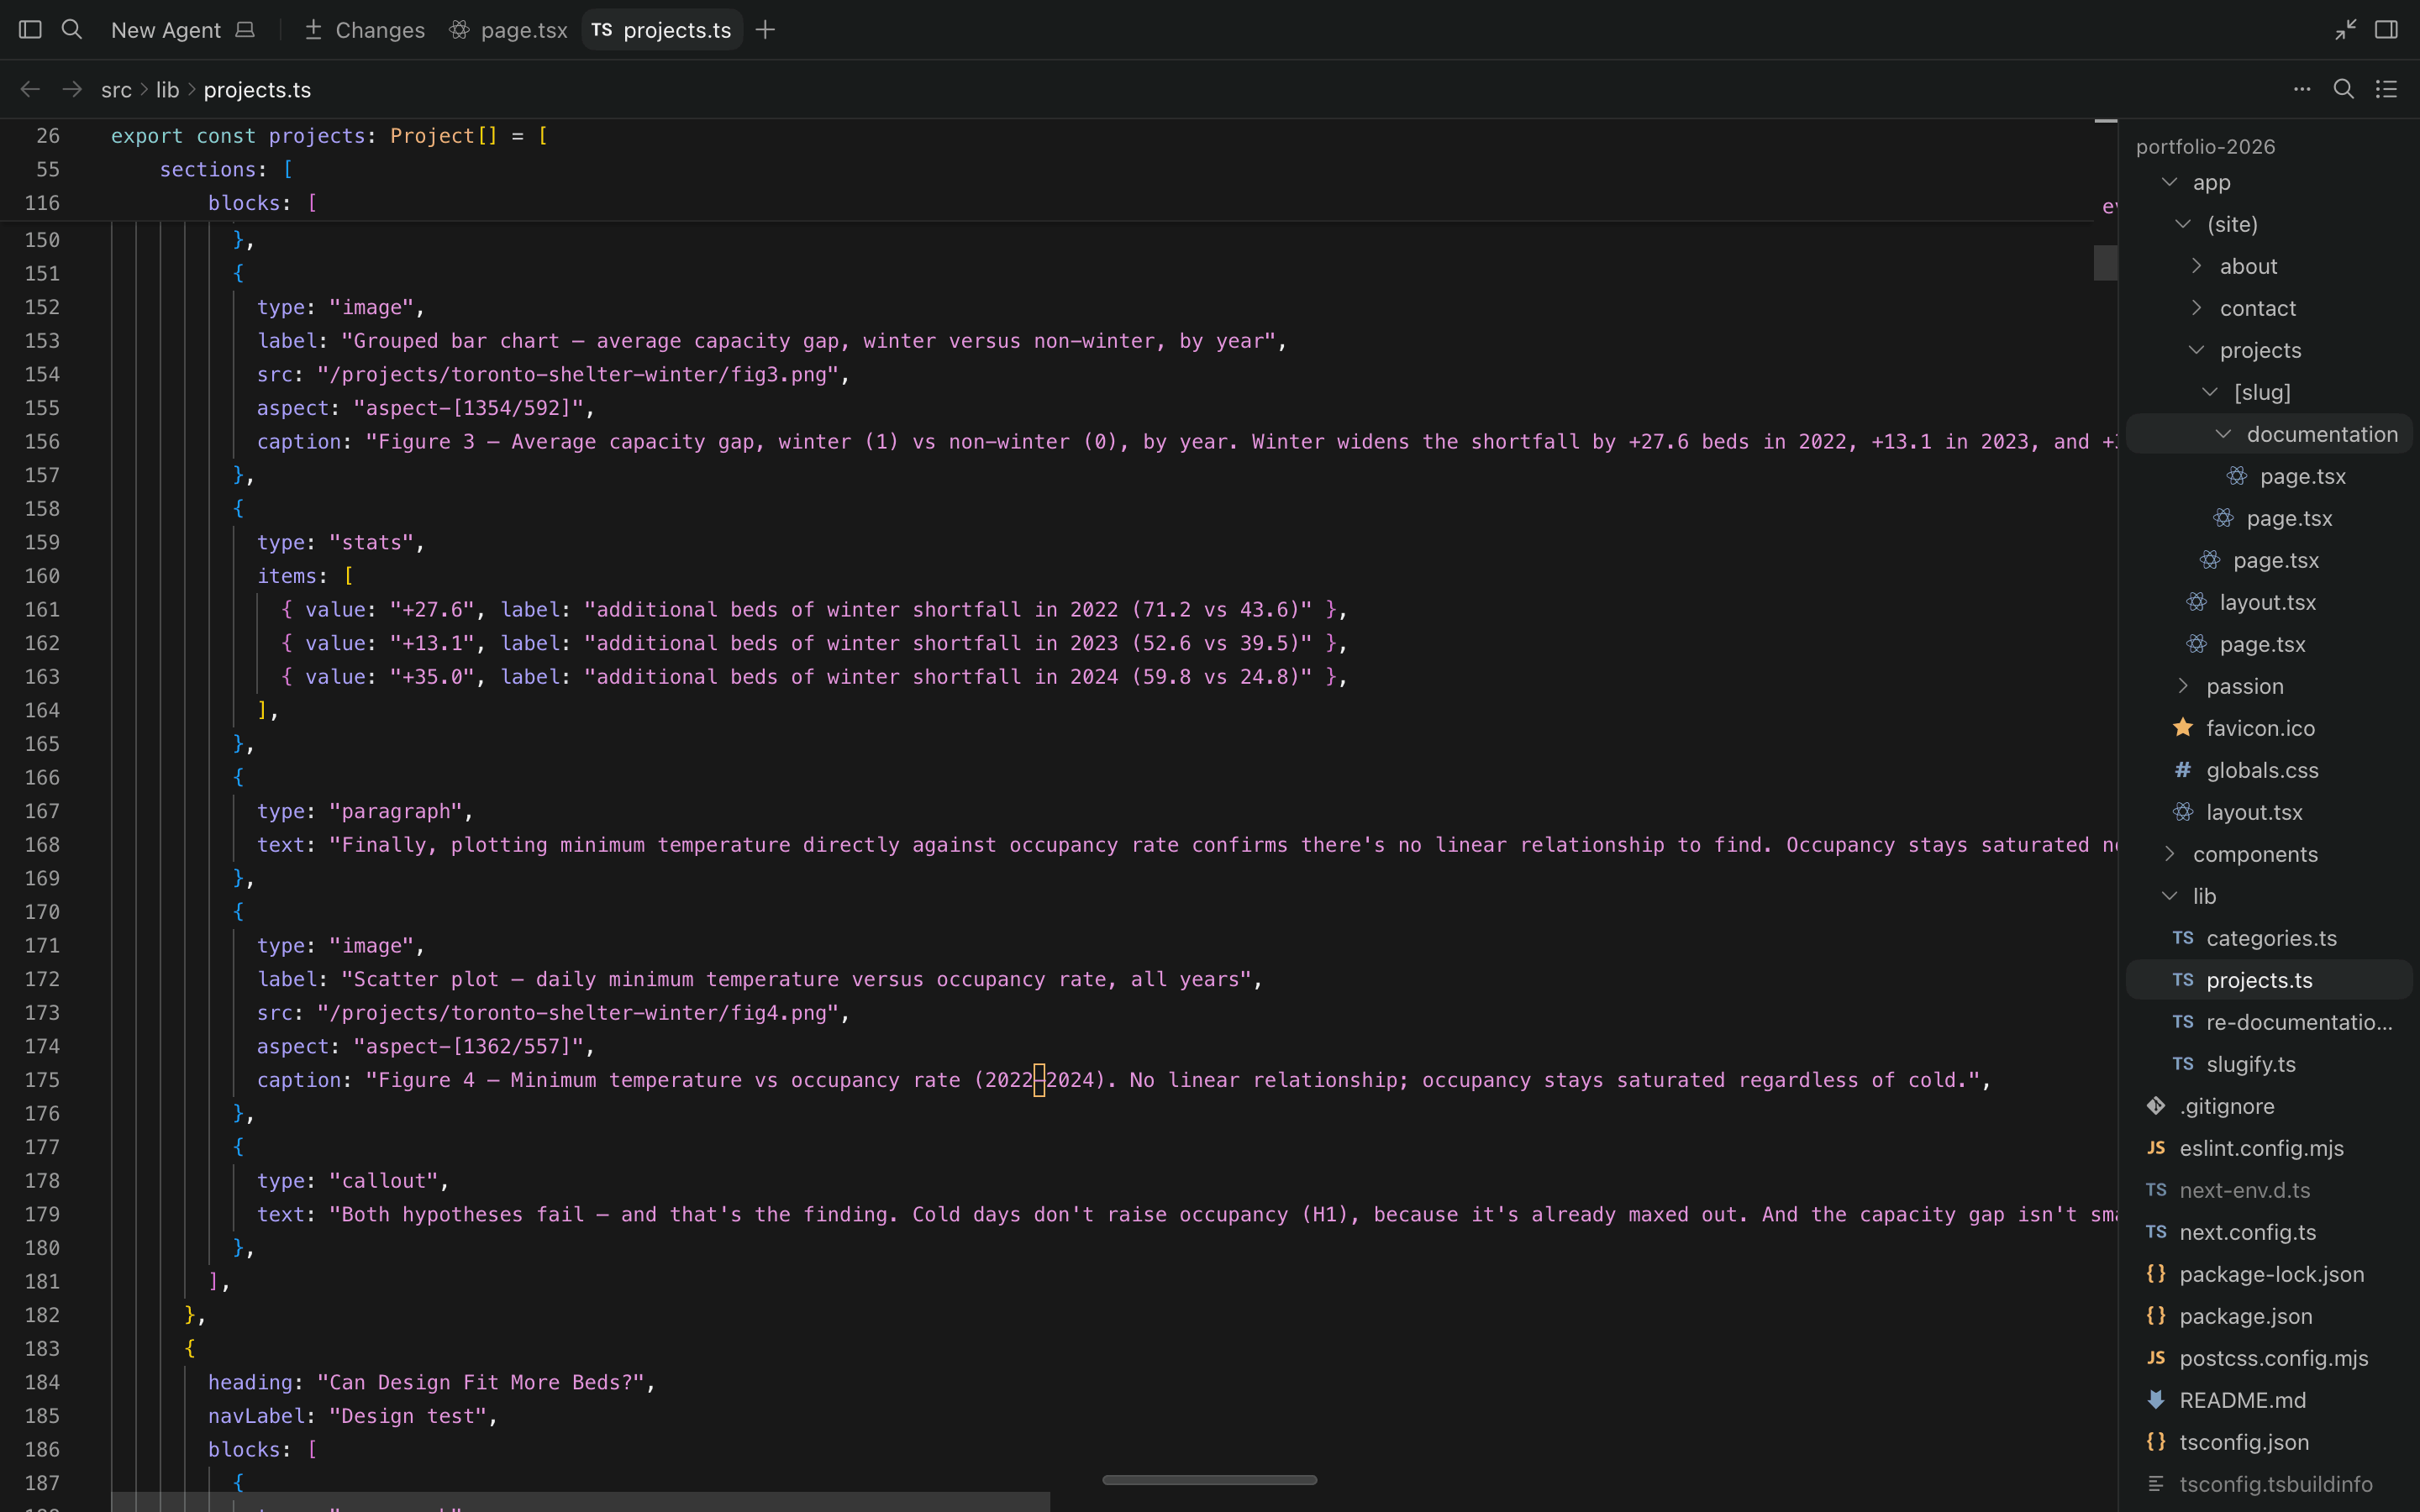The height and width of the screenshot is (1512, 2420).
Task: Collapse the lib folder
Action: pyautogui.click(x=2170, y=896)
